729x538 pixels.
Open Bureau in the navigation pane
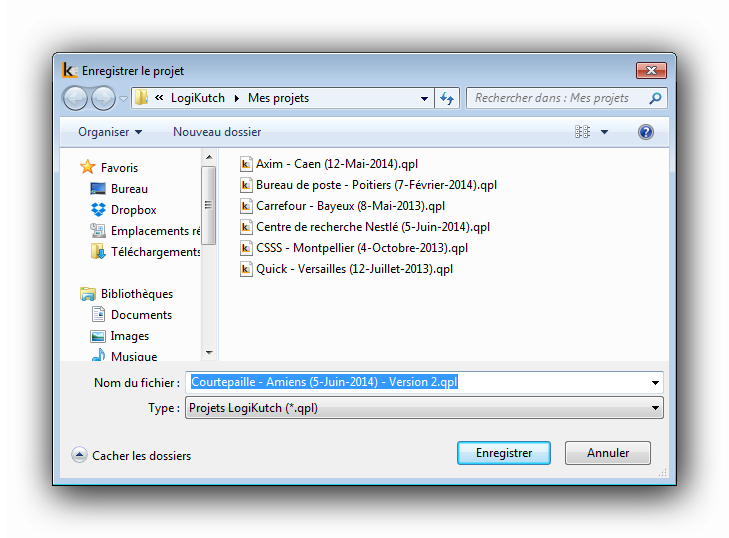129,189
